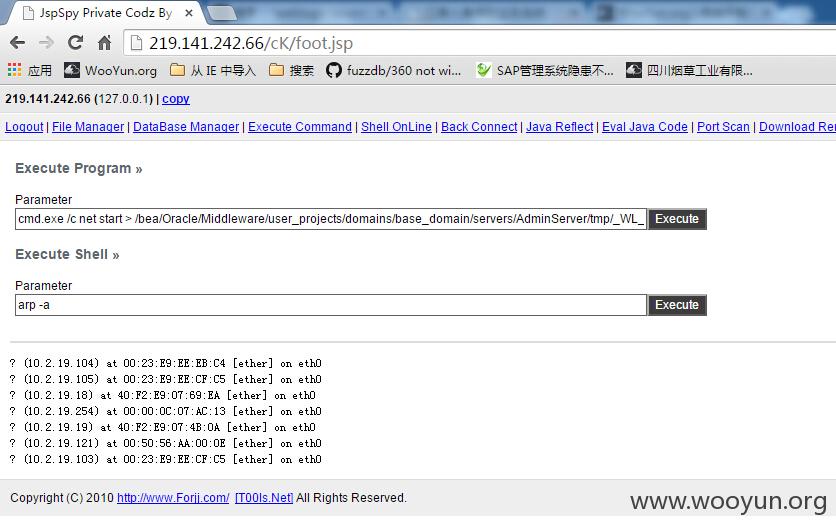The width and height of the screenshot is (836, 530).
Task: Close the JspSpy Private Codz tab
Action: tap(189, 13)
